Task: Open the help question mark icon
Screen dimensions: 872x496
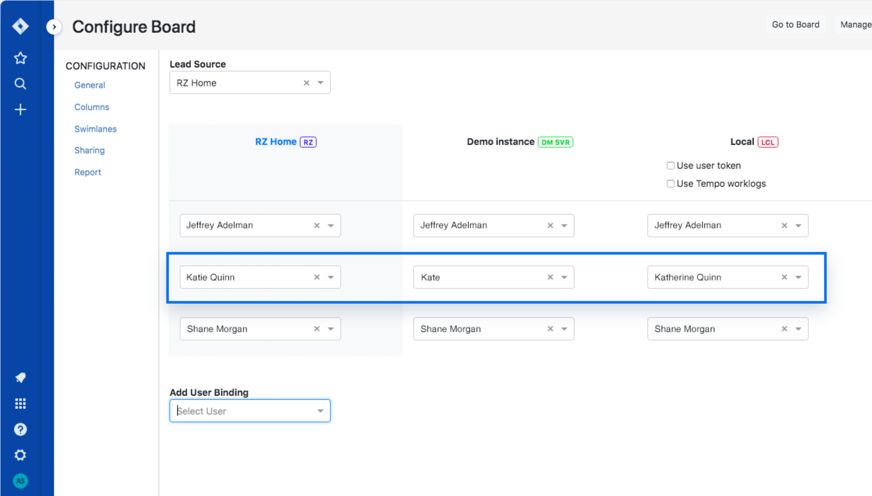Action: 20,429
